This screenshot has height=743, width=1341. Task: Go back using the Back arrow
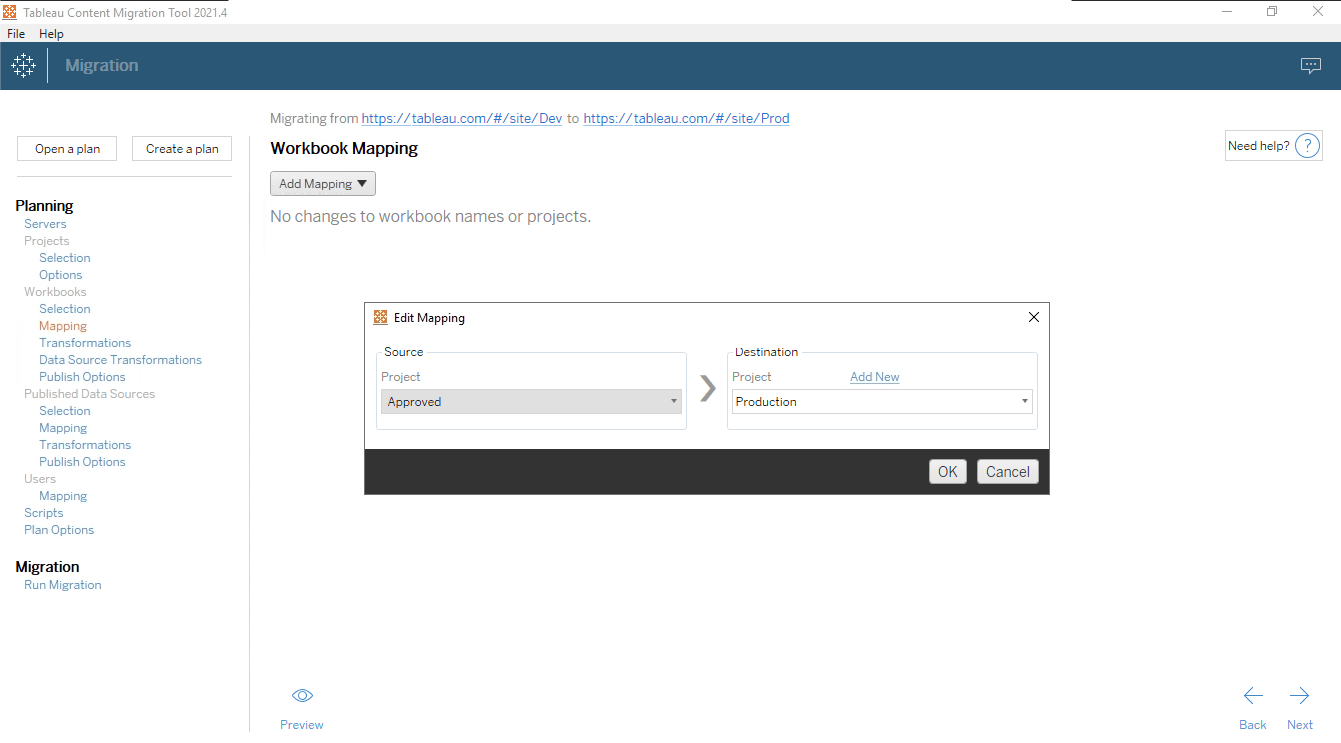1253,696
